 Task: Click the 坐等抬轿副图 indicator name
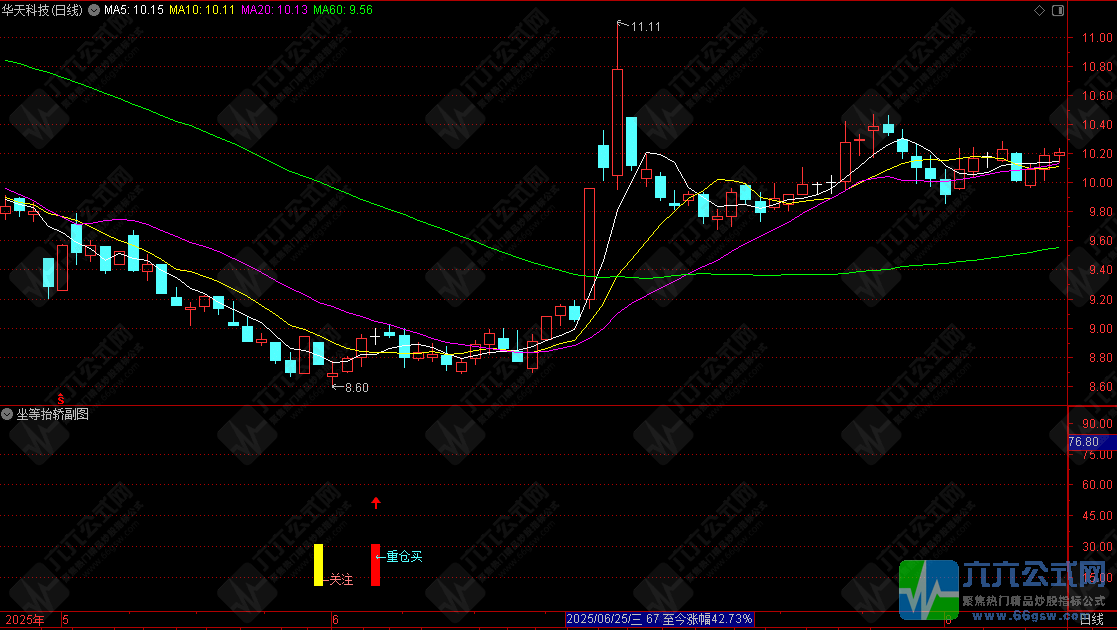[x=53, y=414]
